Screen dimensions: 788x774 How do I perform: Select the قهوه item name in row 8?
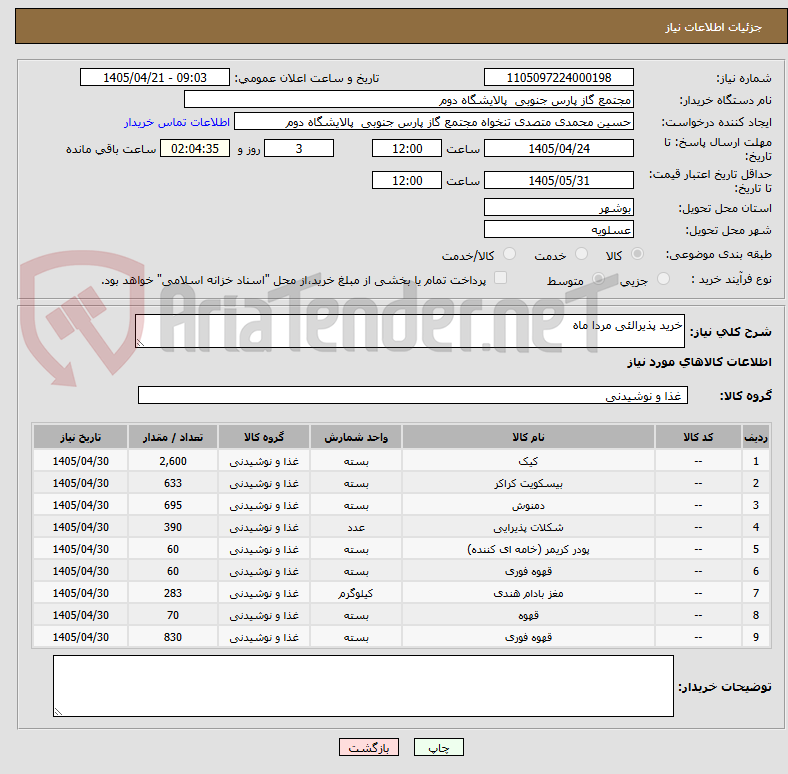click(528, 615)
